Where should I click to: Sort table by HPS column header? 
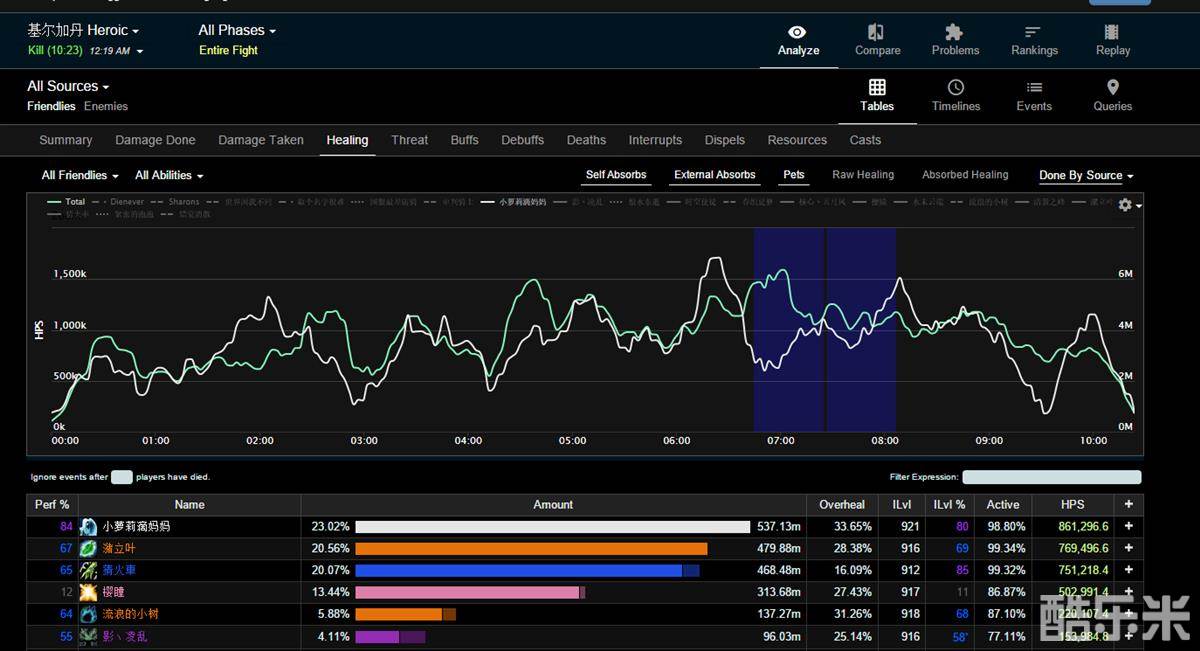click(1072, 505)
